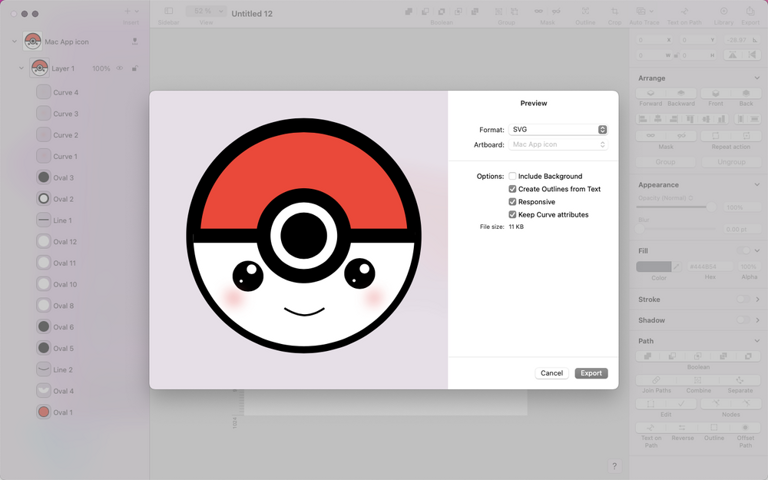This screenshot has height=480, width=768.
Task: Uncheck Create Outlines from Text
Action: [x=512, y=189]
